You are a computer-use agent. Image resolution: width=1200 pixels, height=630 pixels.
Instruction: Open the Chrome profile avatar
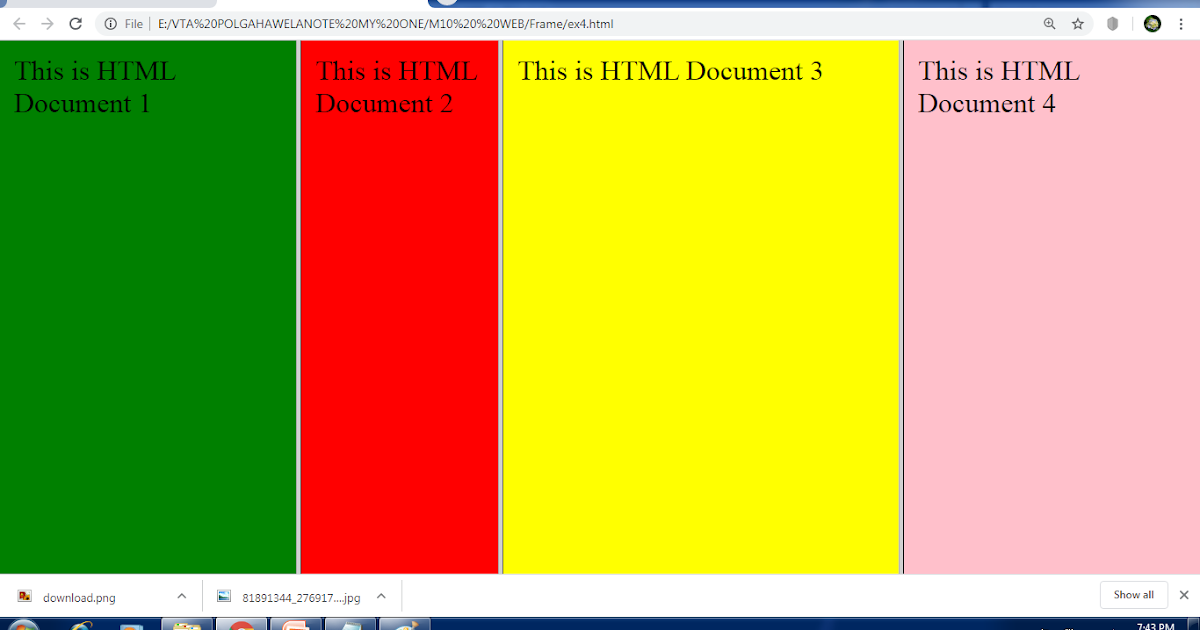coord(1153,23)
